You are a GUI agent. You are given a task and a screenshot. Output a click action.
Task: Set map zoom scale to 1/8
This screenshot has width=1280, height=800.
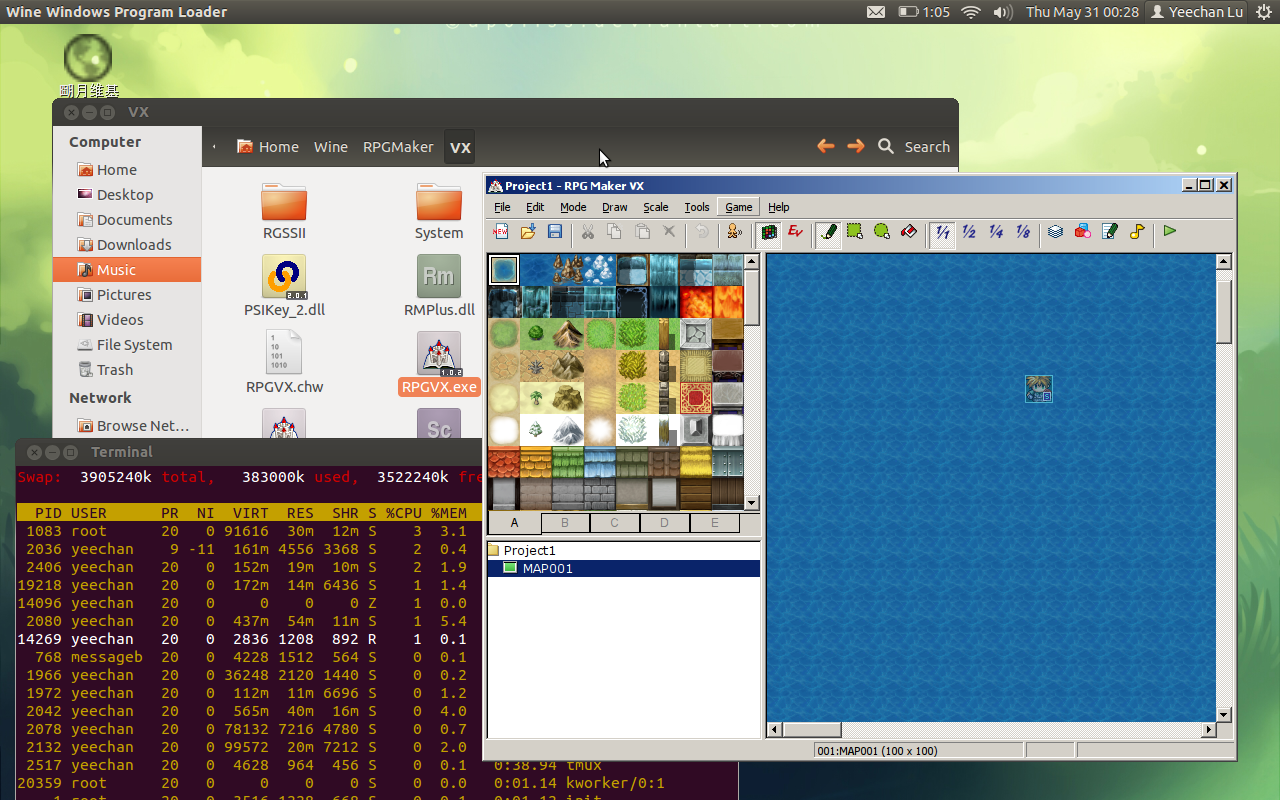1023,232
